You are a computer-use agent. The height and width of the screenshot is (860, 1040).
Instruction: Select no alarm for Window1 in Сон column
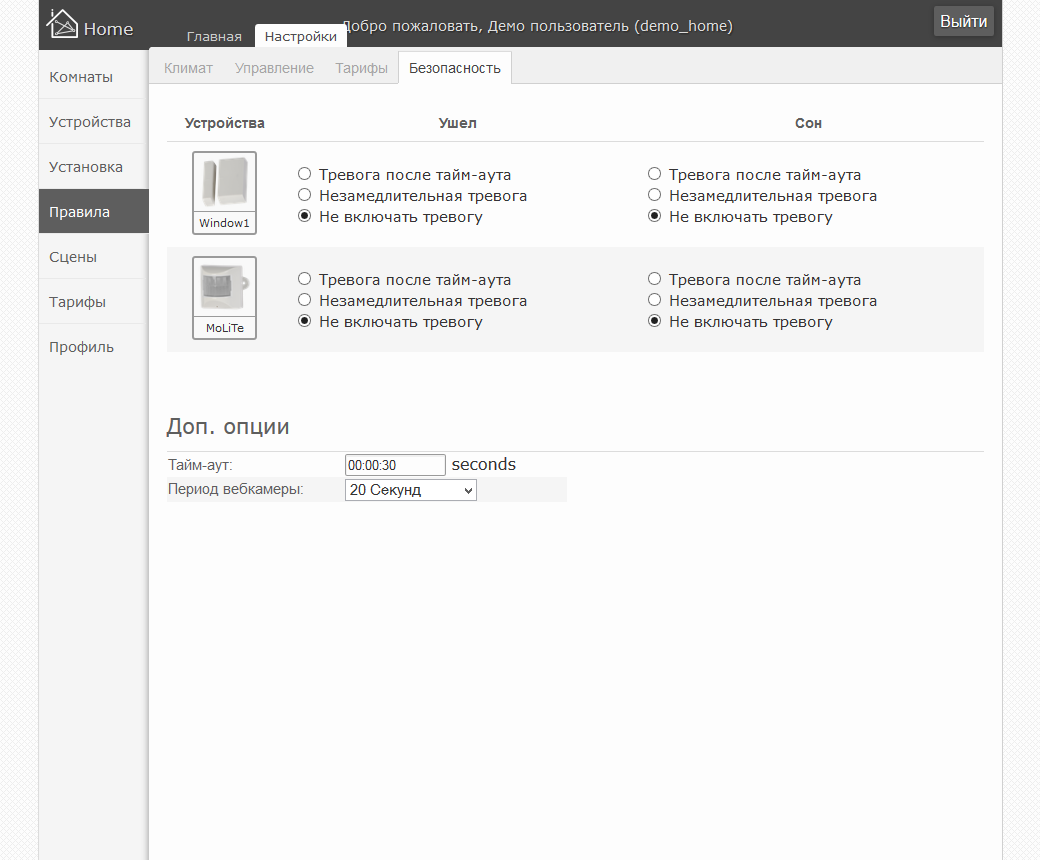coord(655,216)
